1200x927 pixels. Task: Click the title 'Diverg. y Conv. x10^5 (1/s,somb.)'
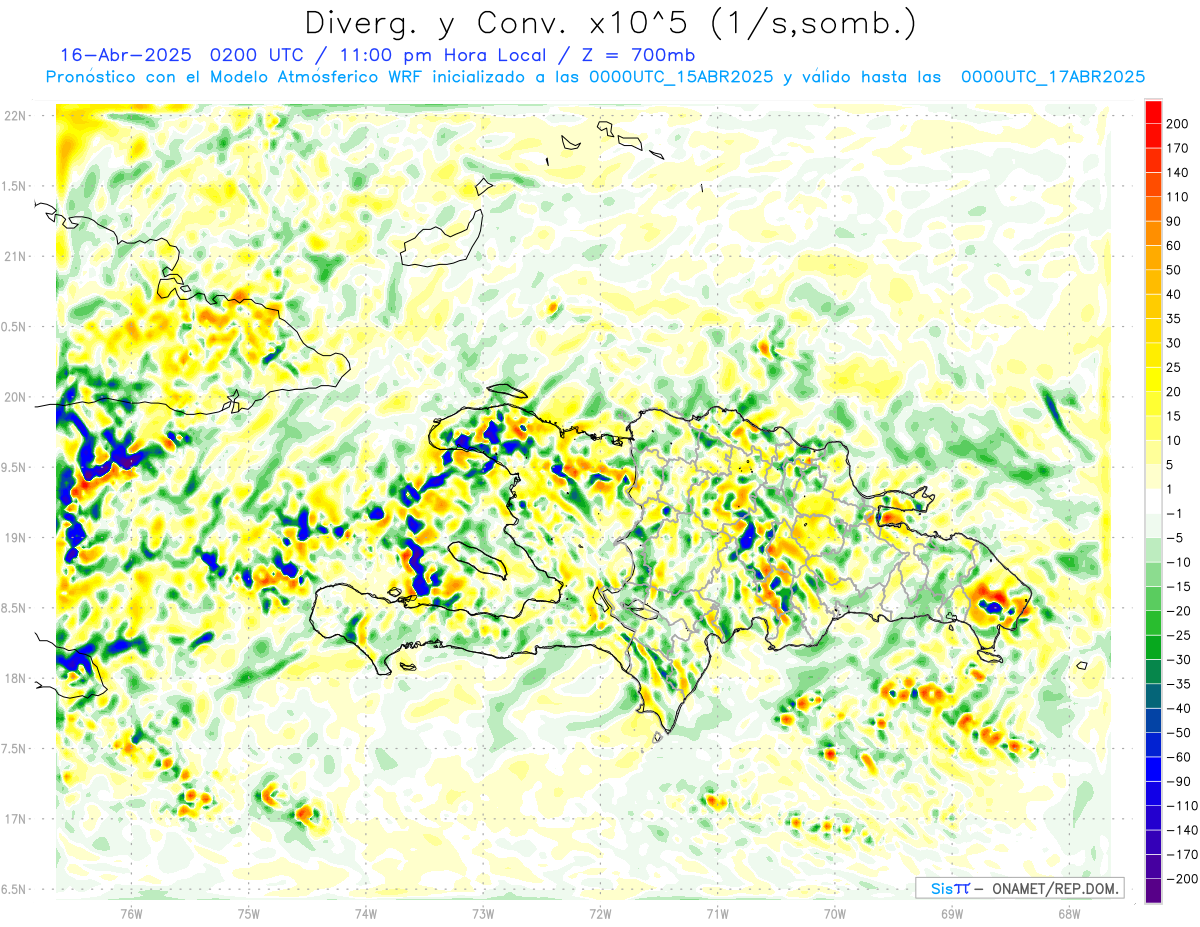610,22
